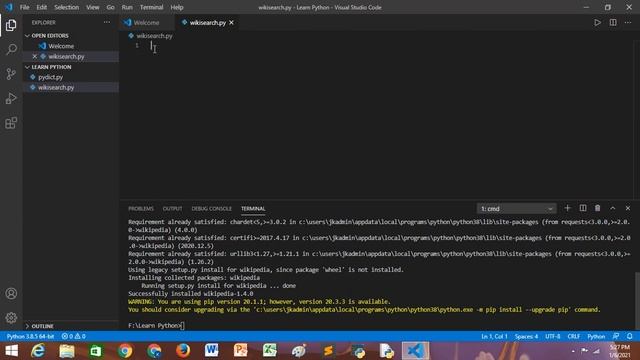Click the feedback icon in status bar

click(616, 336)
